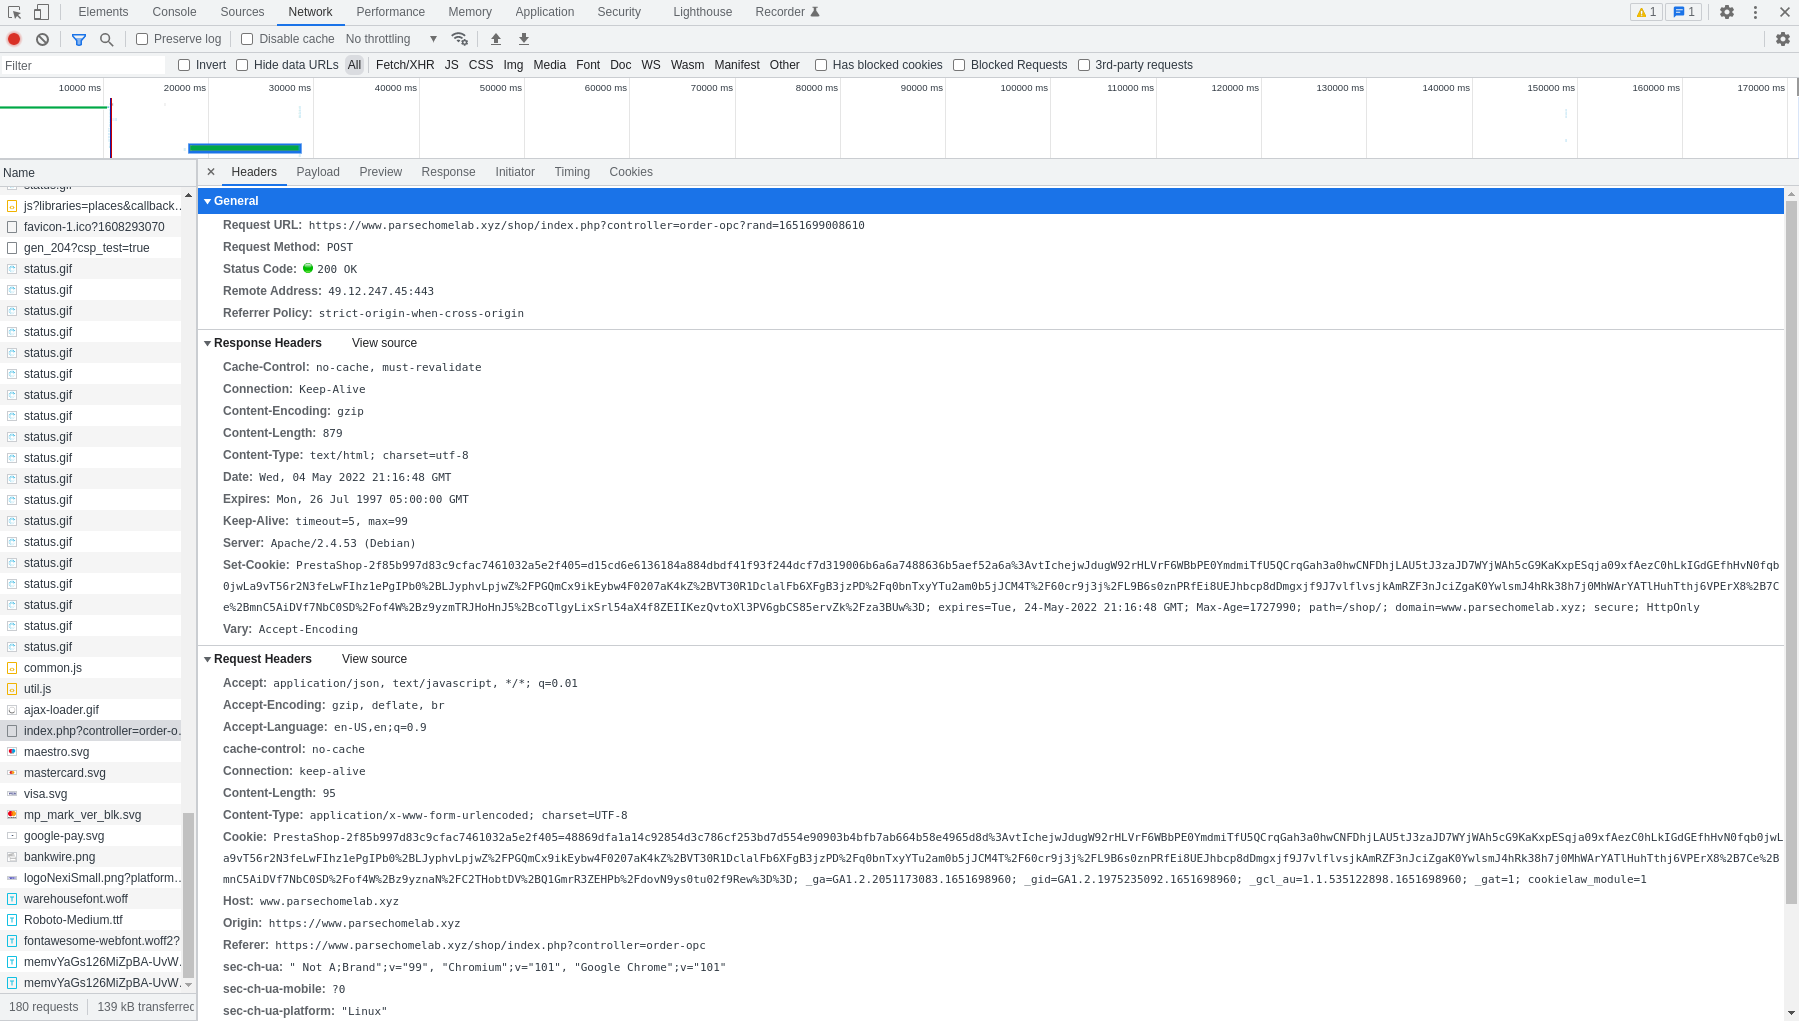The image size is (1799, 1021).
Task: Filter requests by Img type
Action: tap(513, 65)
